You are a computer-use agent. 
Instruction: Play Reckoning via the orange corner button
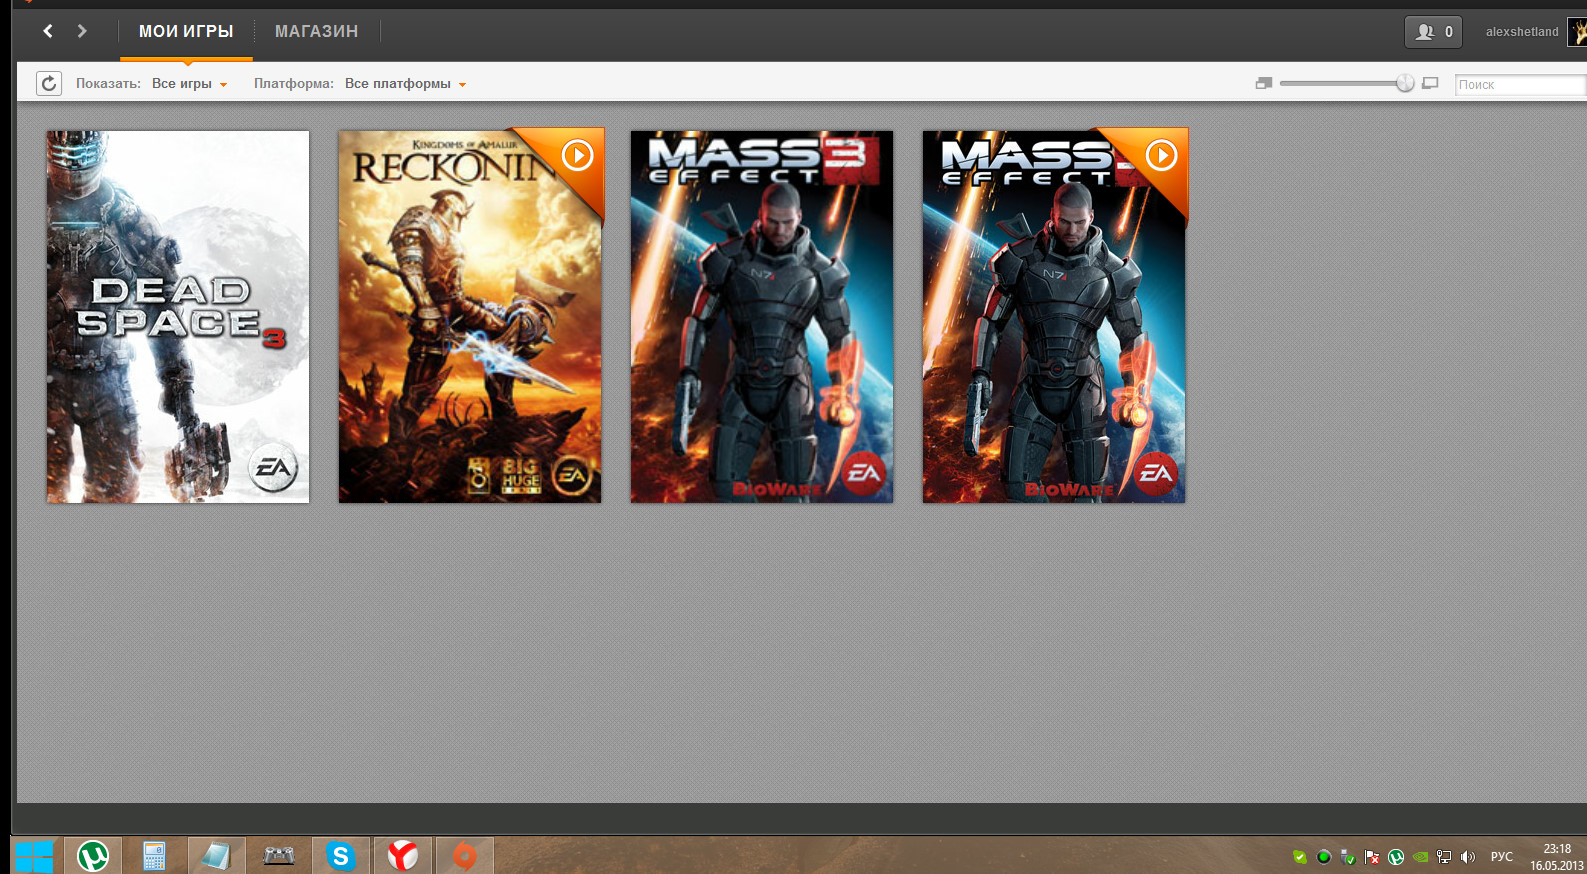click(x=577, y=156)
